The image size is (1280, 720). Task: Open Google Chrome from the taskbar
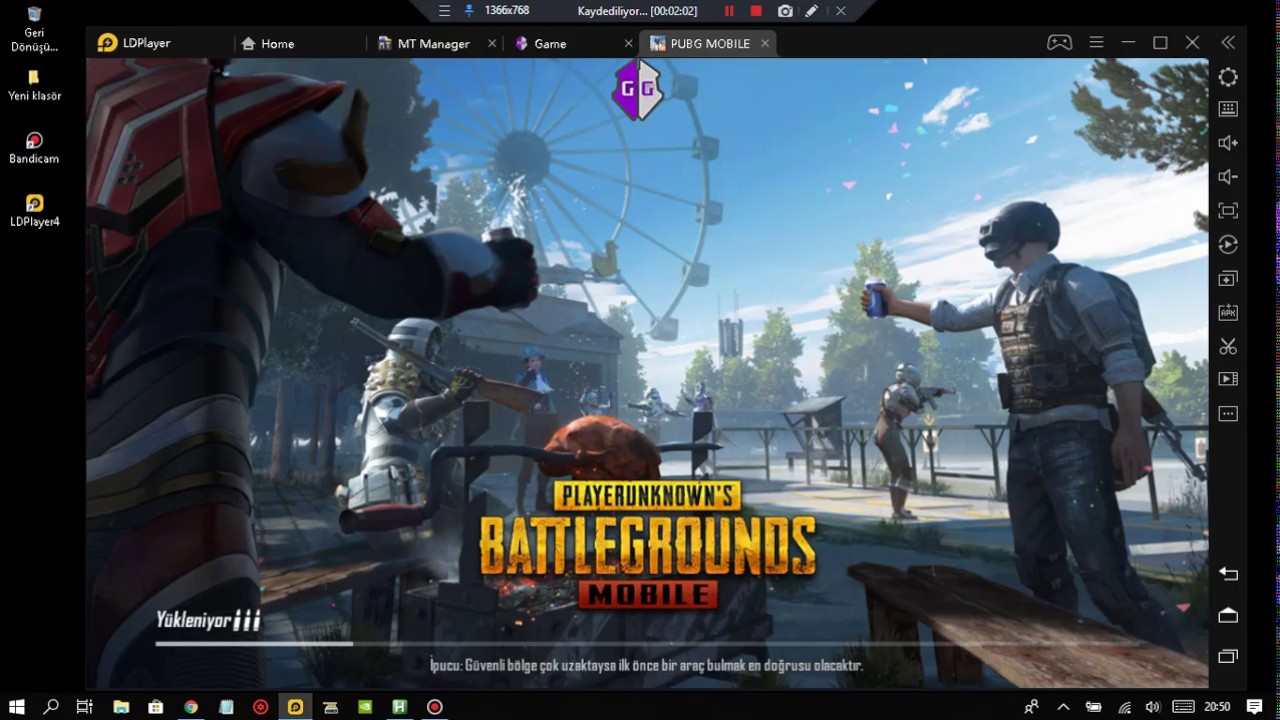[191, 707]
